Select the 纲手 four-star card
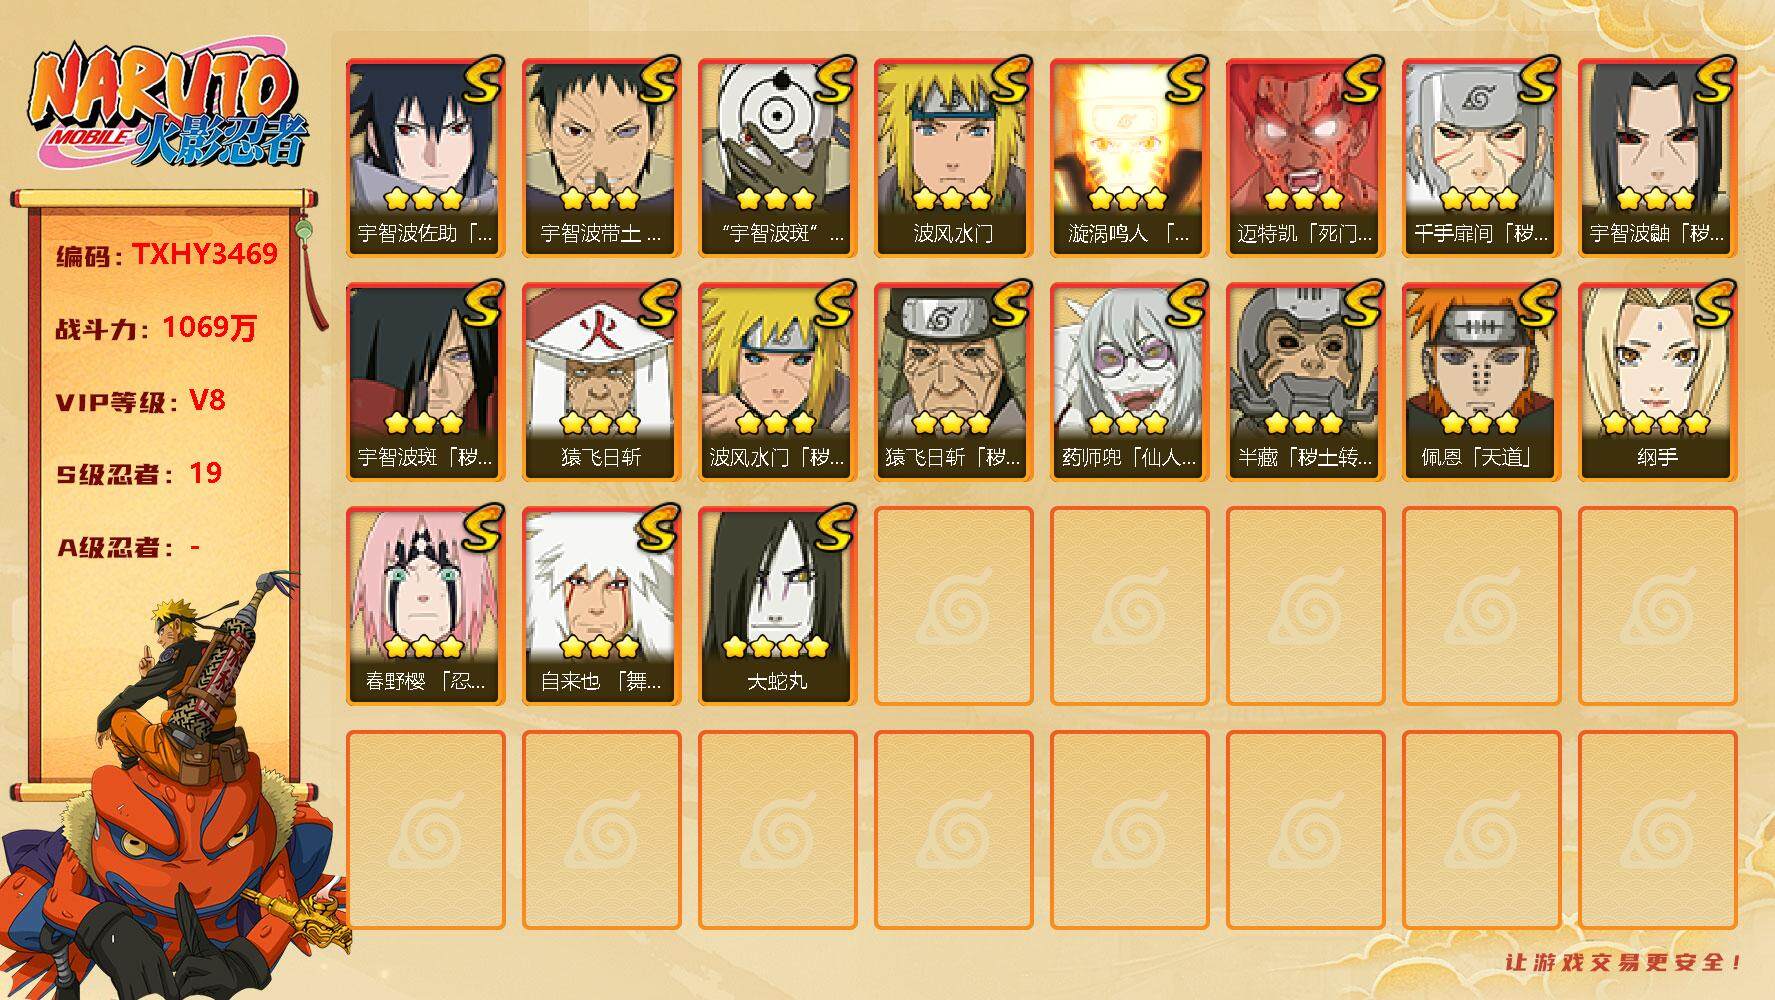 (1657, 382)
